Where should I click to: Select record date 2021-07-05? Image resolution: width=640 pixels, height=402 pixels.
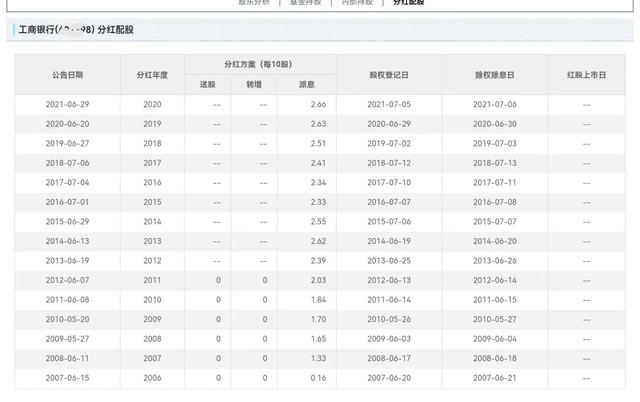point(389,104)
